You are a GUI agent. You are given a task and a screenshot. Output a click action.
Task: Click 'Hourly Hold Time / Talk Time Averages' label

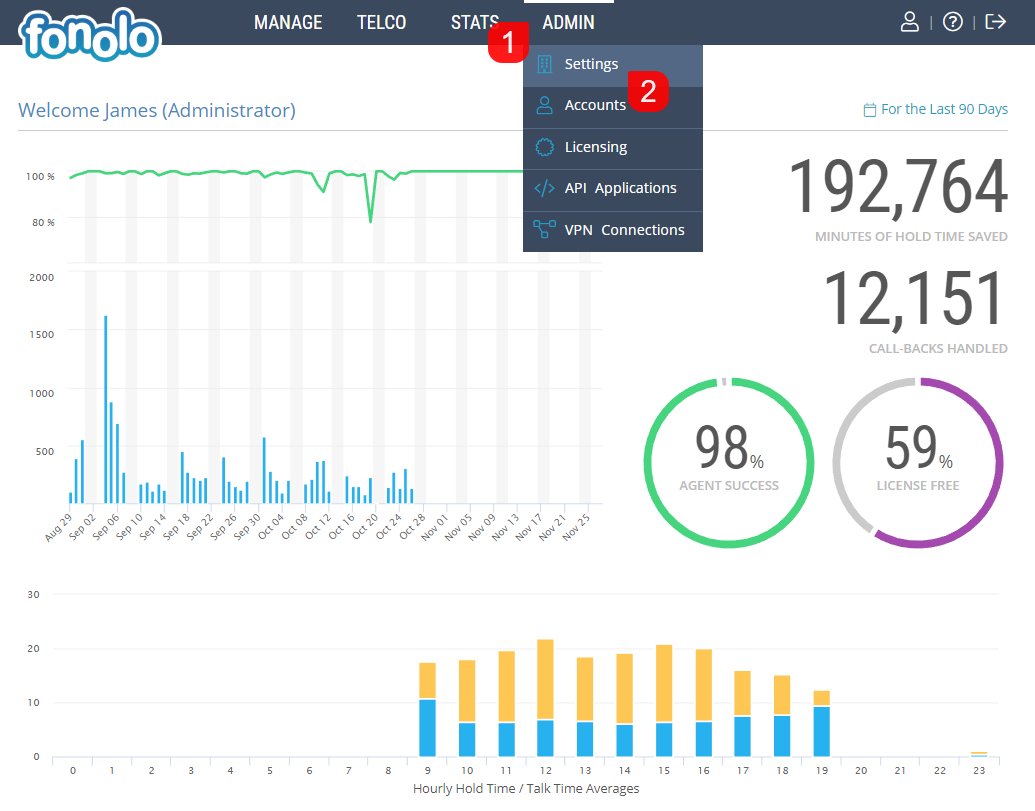pos(526,789)
